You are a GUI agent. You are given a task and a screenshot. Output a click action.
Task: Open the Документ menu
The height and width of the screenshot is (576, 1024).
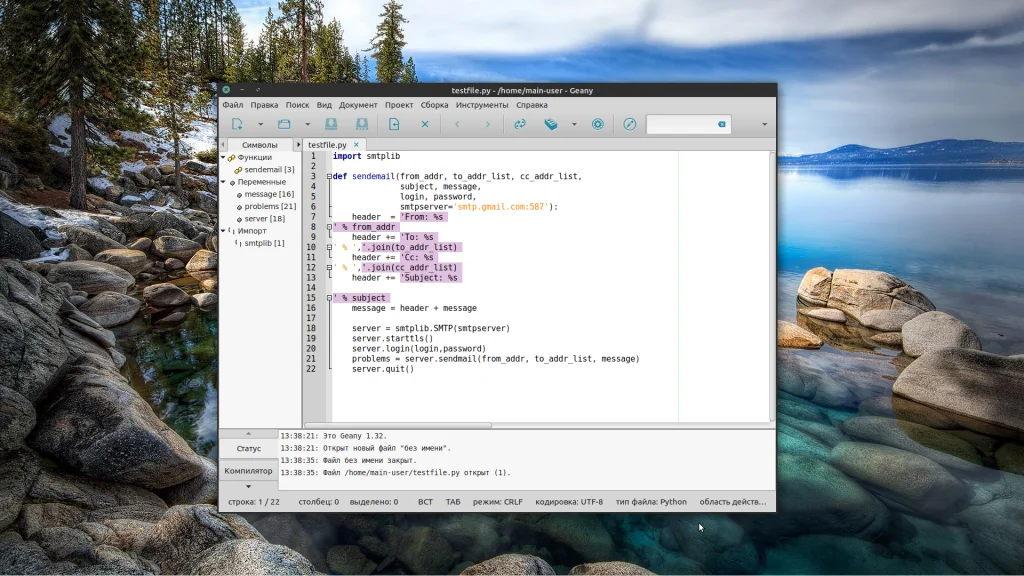tap(358, 105)
